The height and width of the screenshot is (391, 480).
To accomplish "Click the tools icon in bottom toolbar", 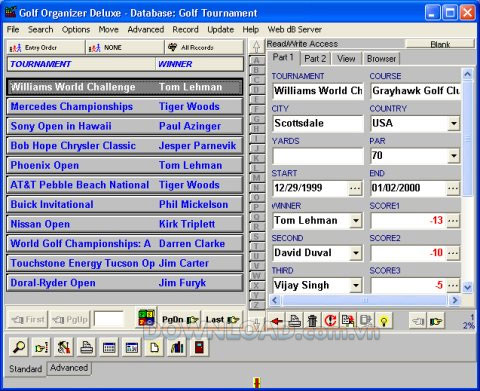I will 64,347.
